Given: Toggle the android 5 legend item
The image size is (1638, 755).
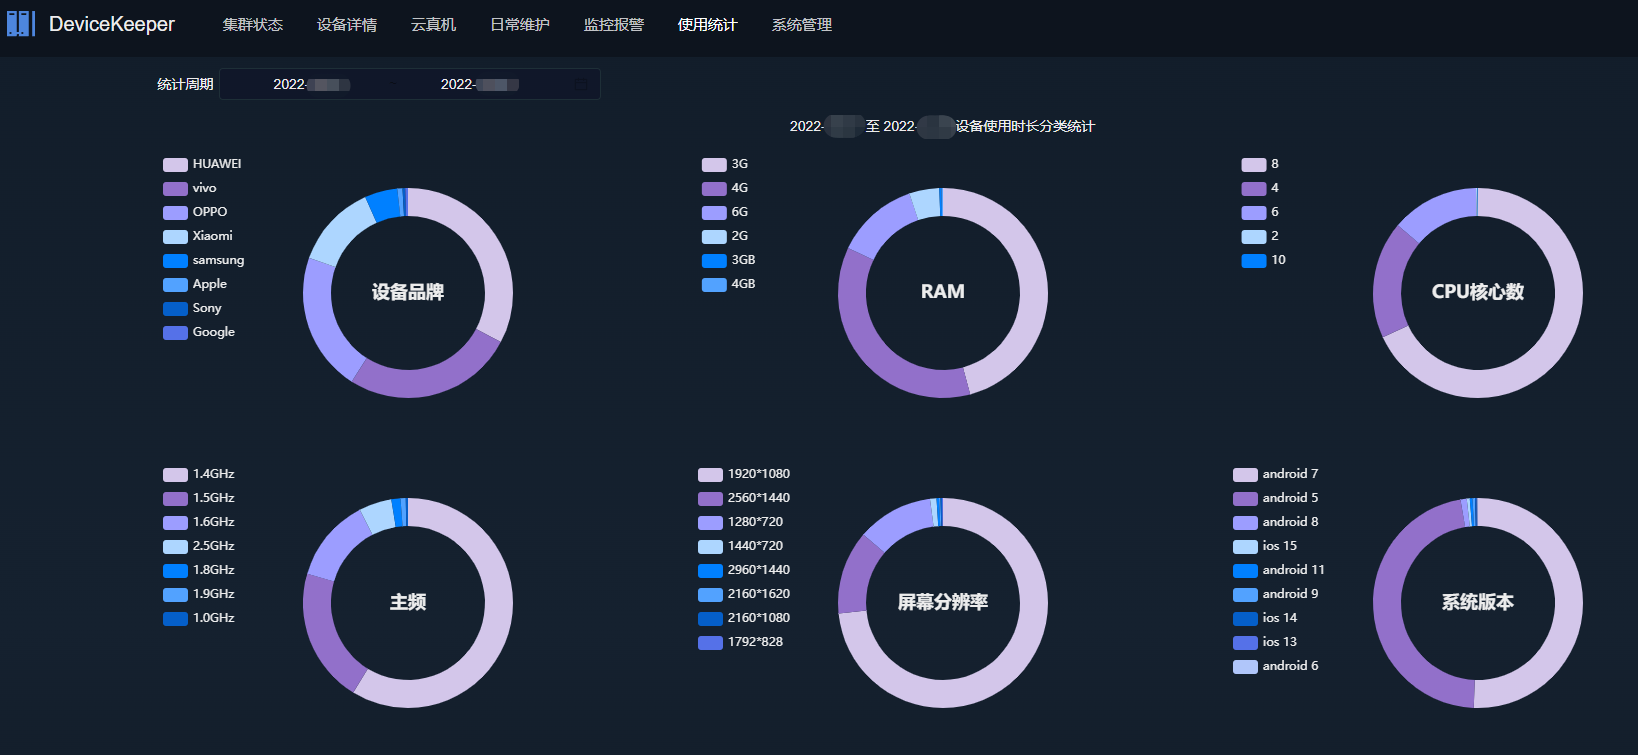Looking at the screenshot, I should tap(1276, 498).
